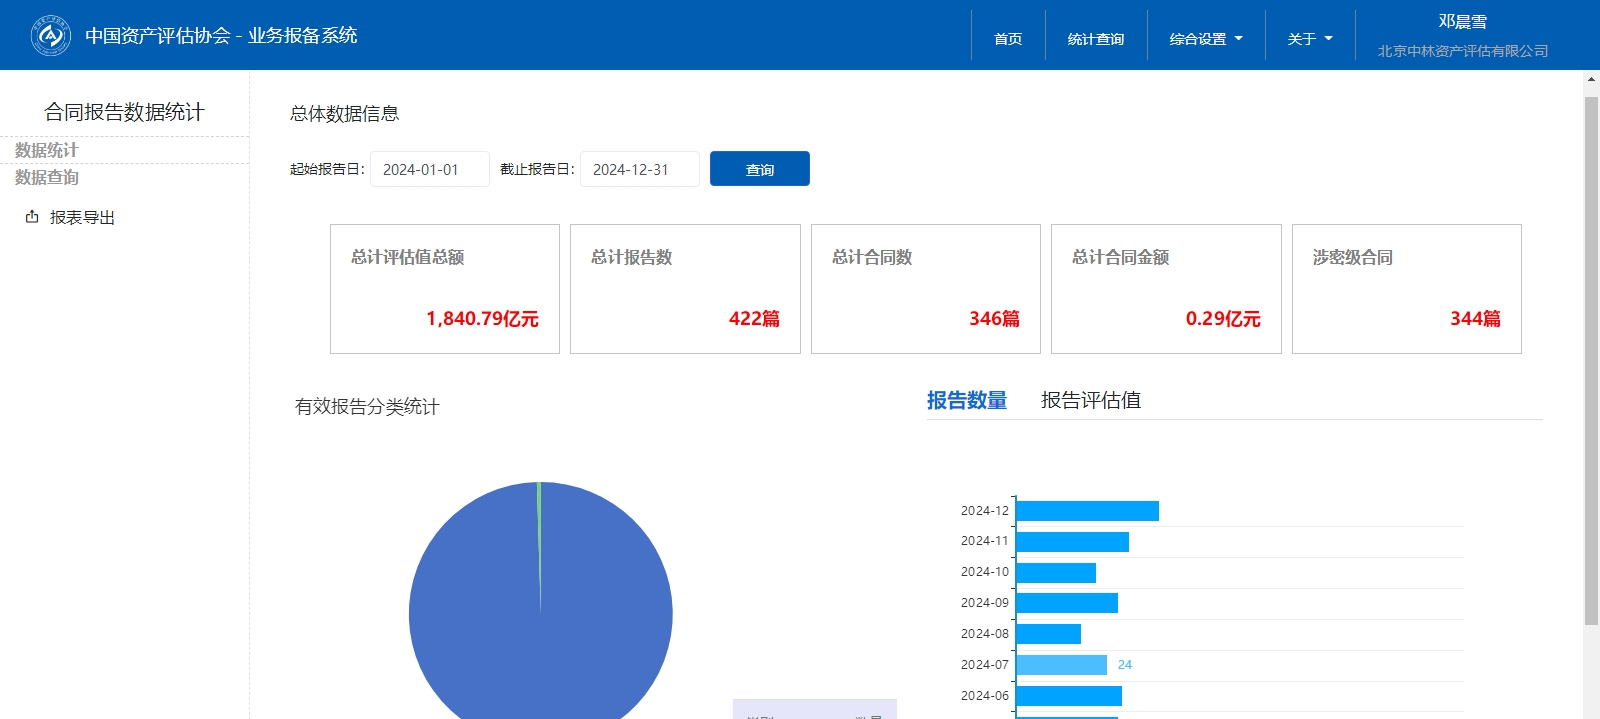The image size is (1600, 719).
Task: Click the highlighted 2024-07 bar
Action: tap(1060, 665)
